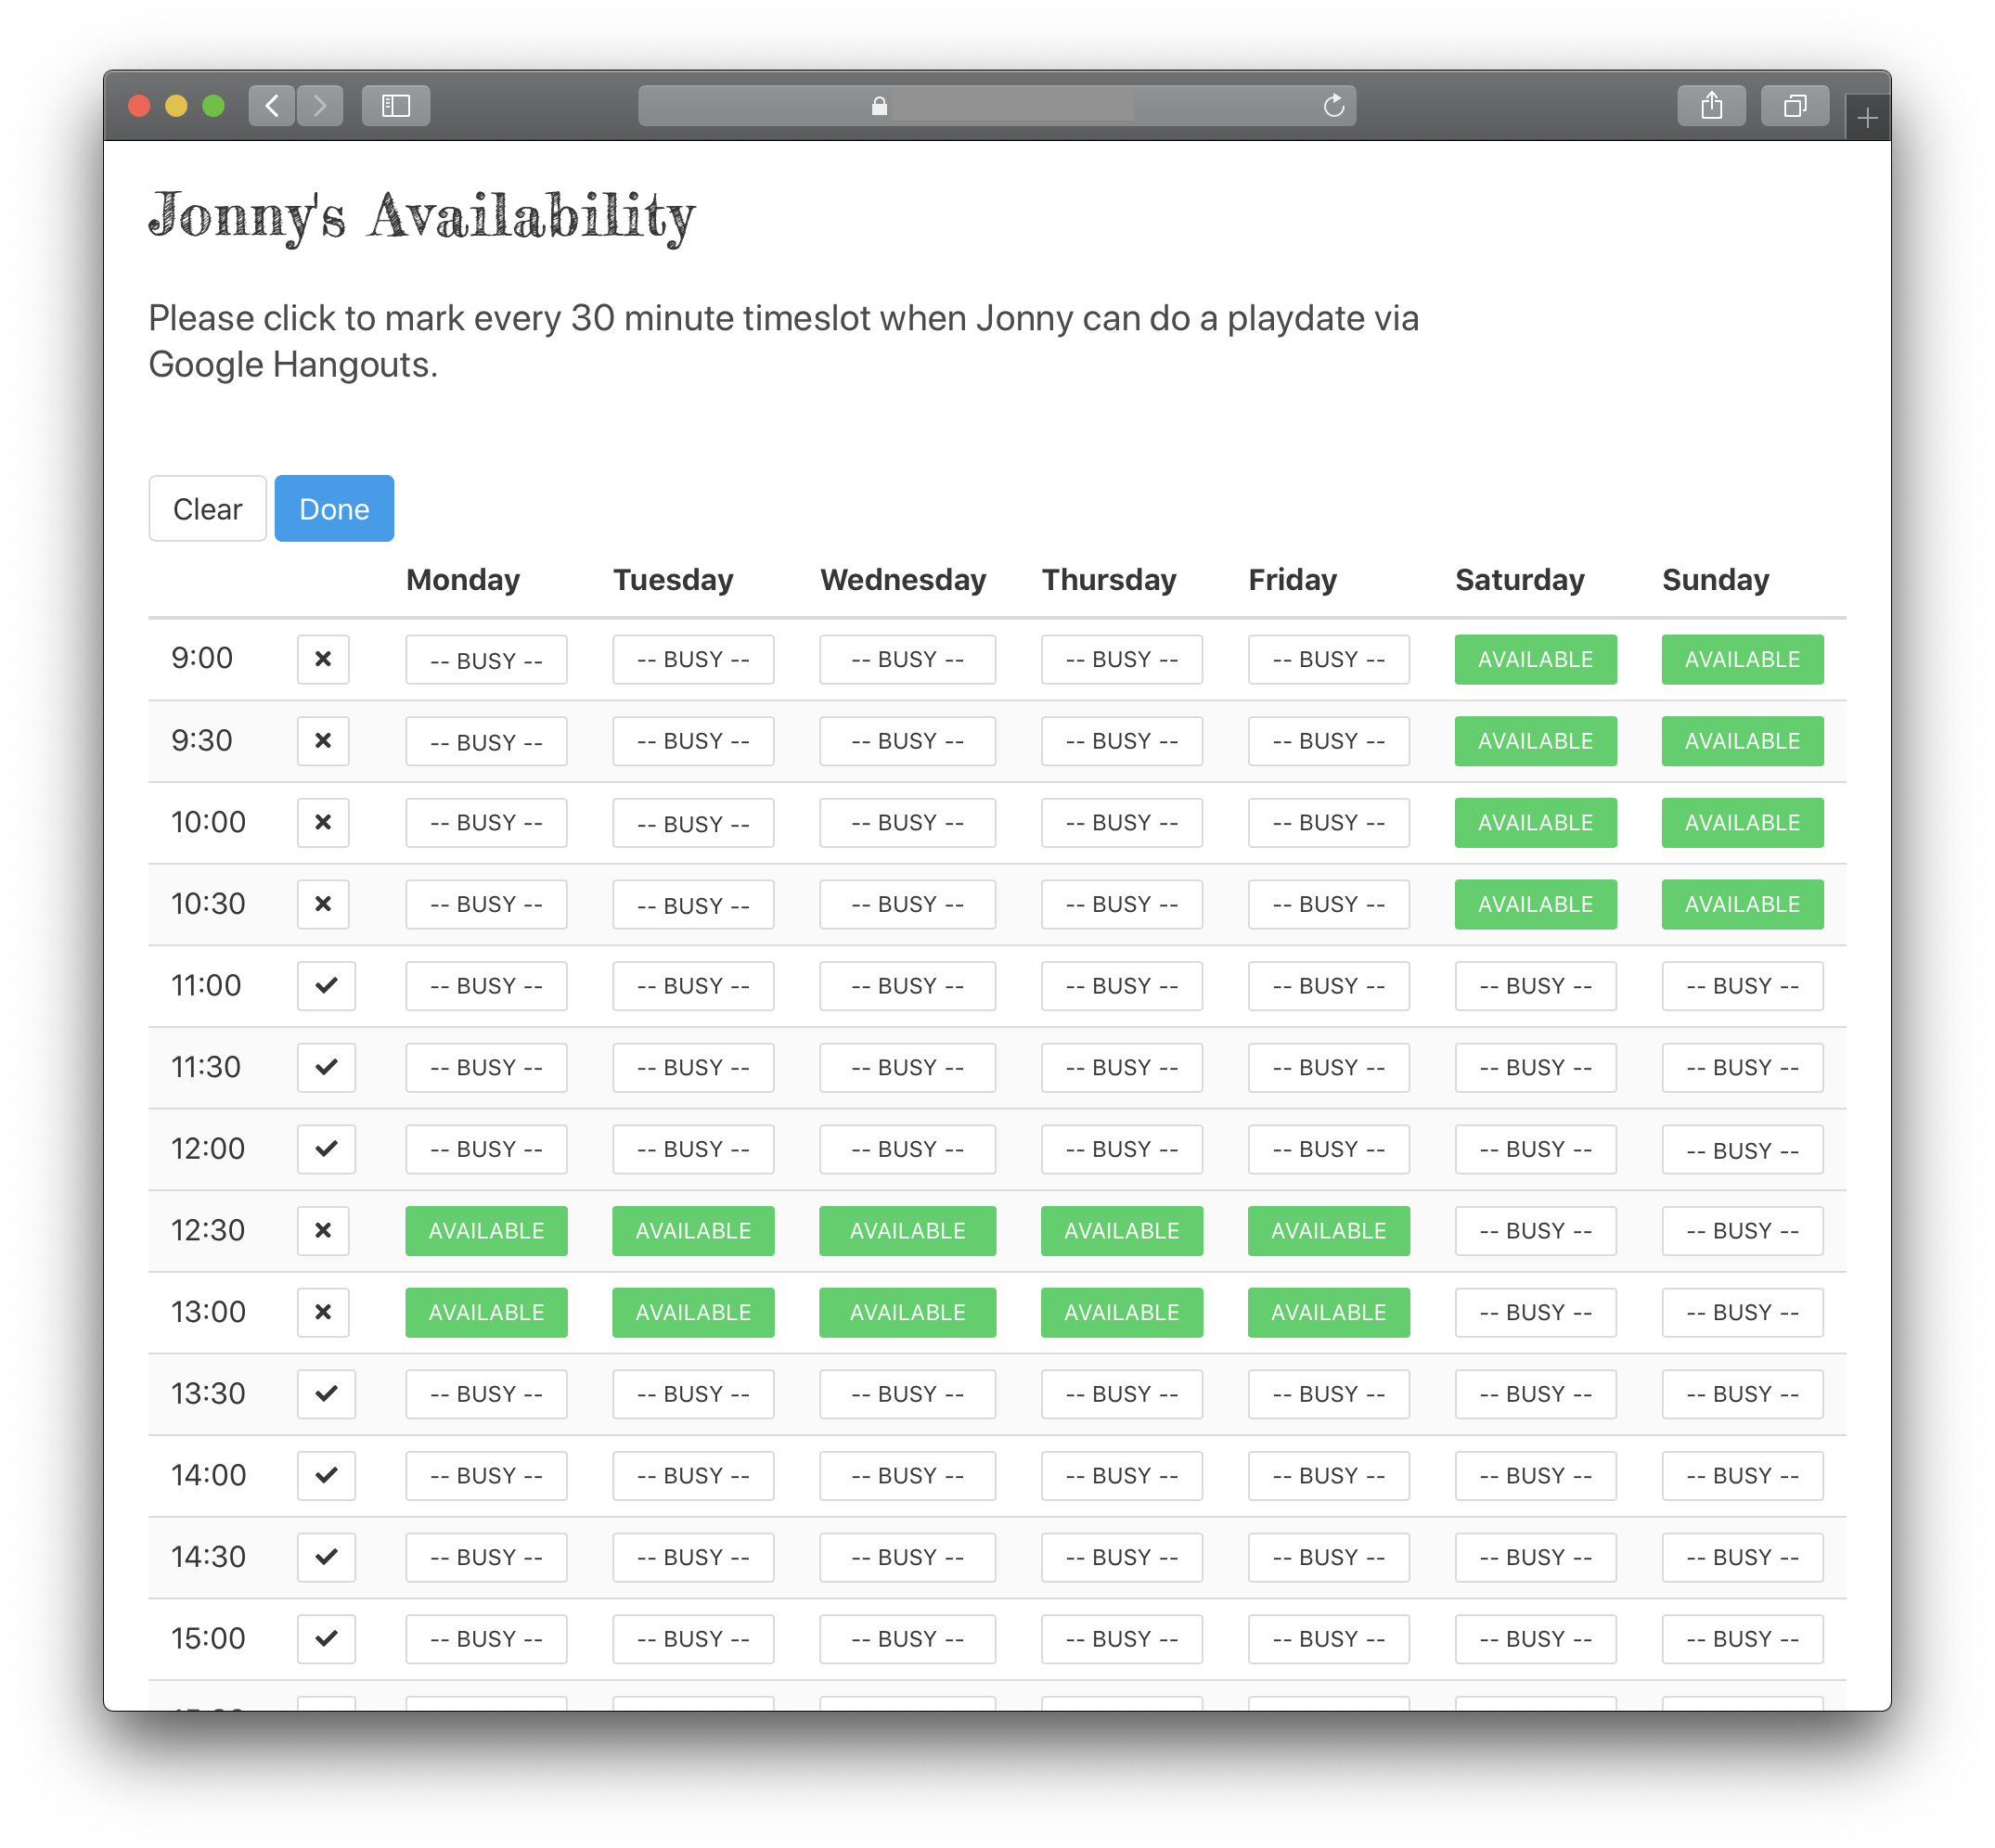Toggle the 12:30 row X button
Screen dimensions: 1995x1848
point(323,1230)
